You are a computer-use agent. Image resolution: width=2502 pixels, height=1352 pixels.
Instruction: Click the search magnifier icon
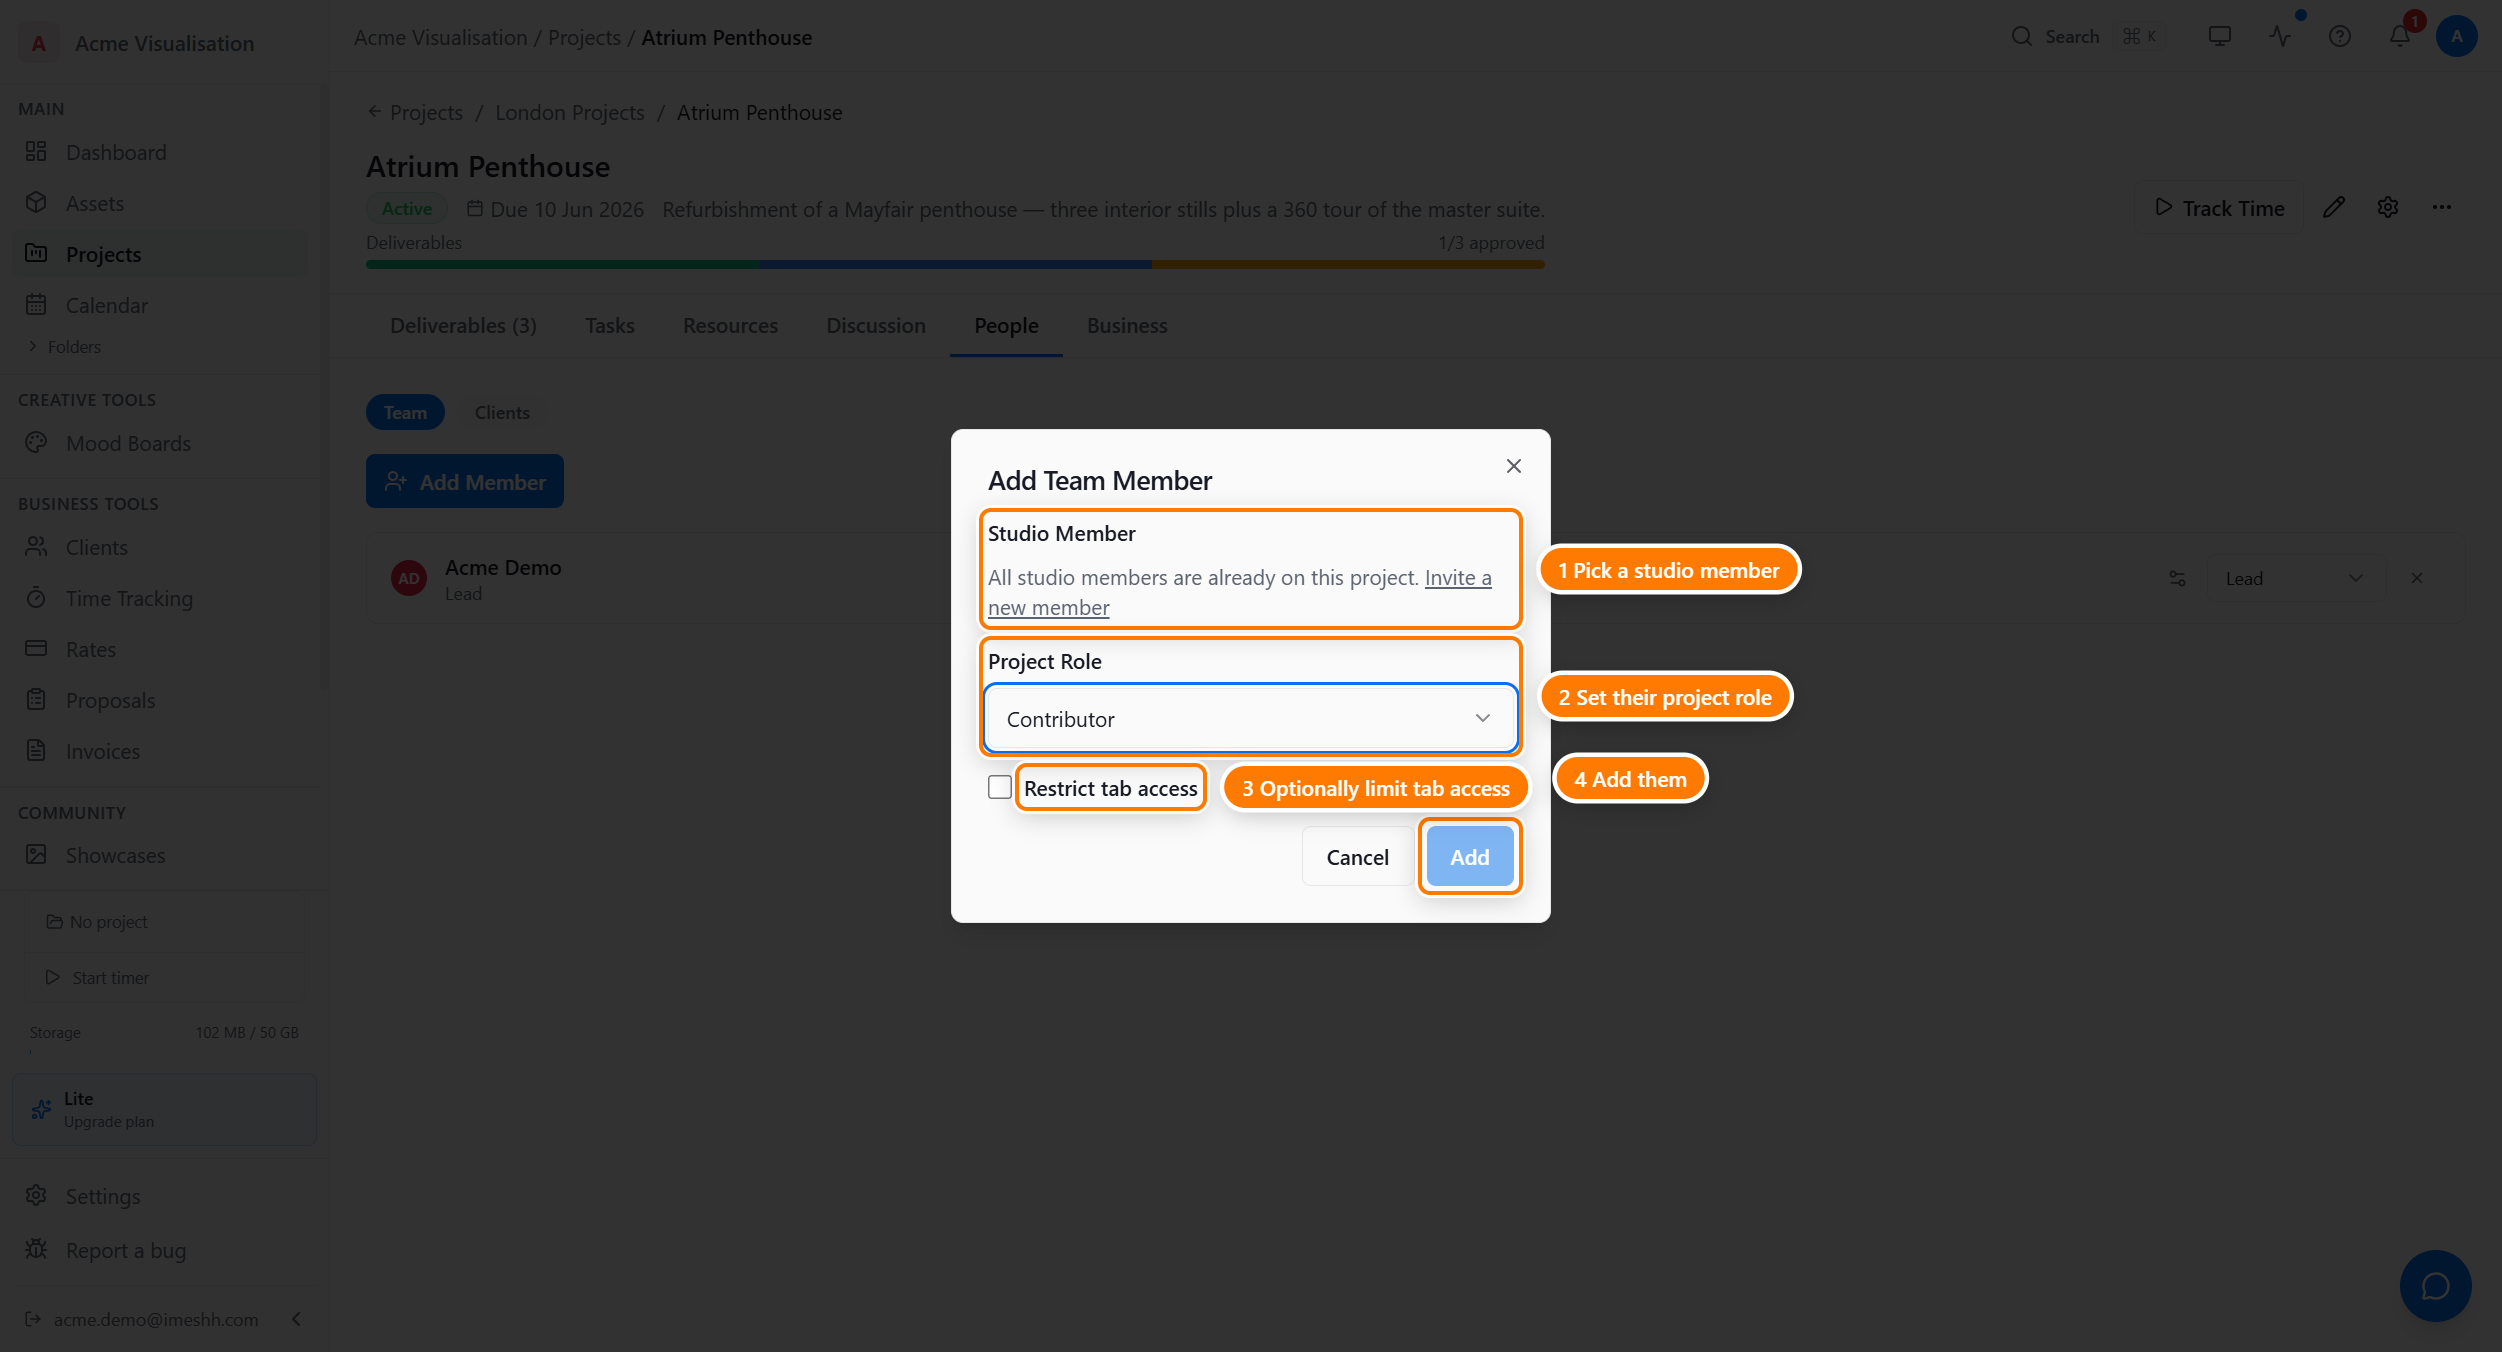(2022, 36)
